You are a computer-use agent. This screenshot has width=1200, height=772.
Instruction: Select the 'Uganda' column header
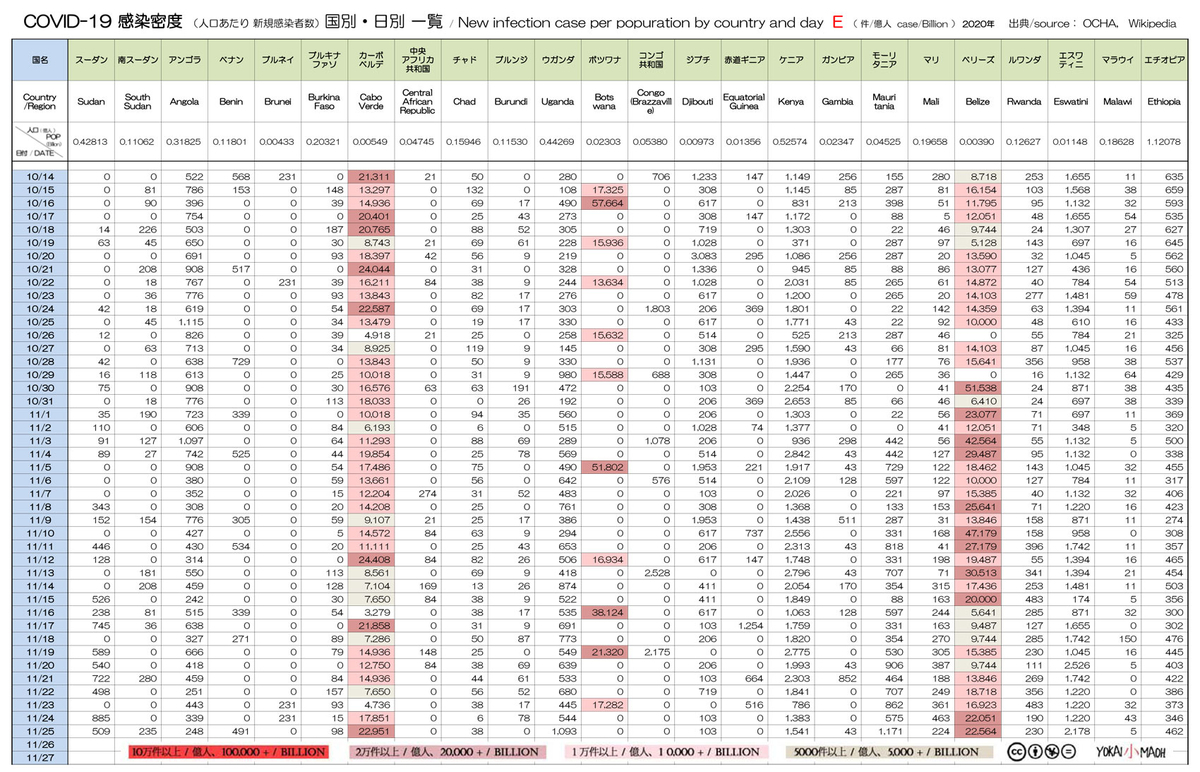557,102
